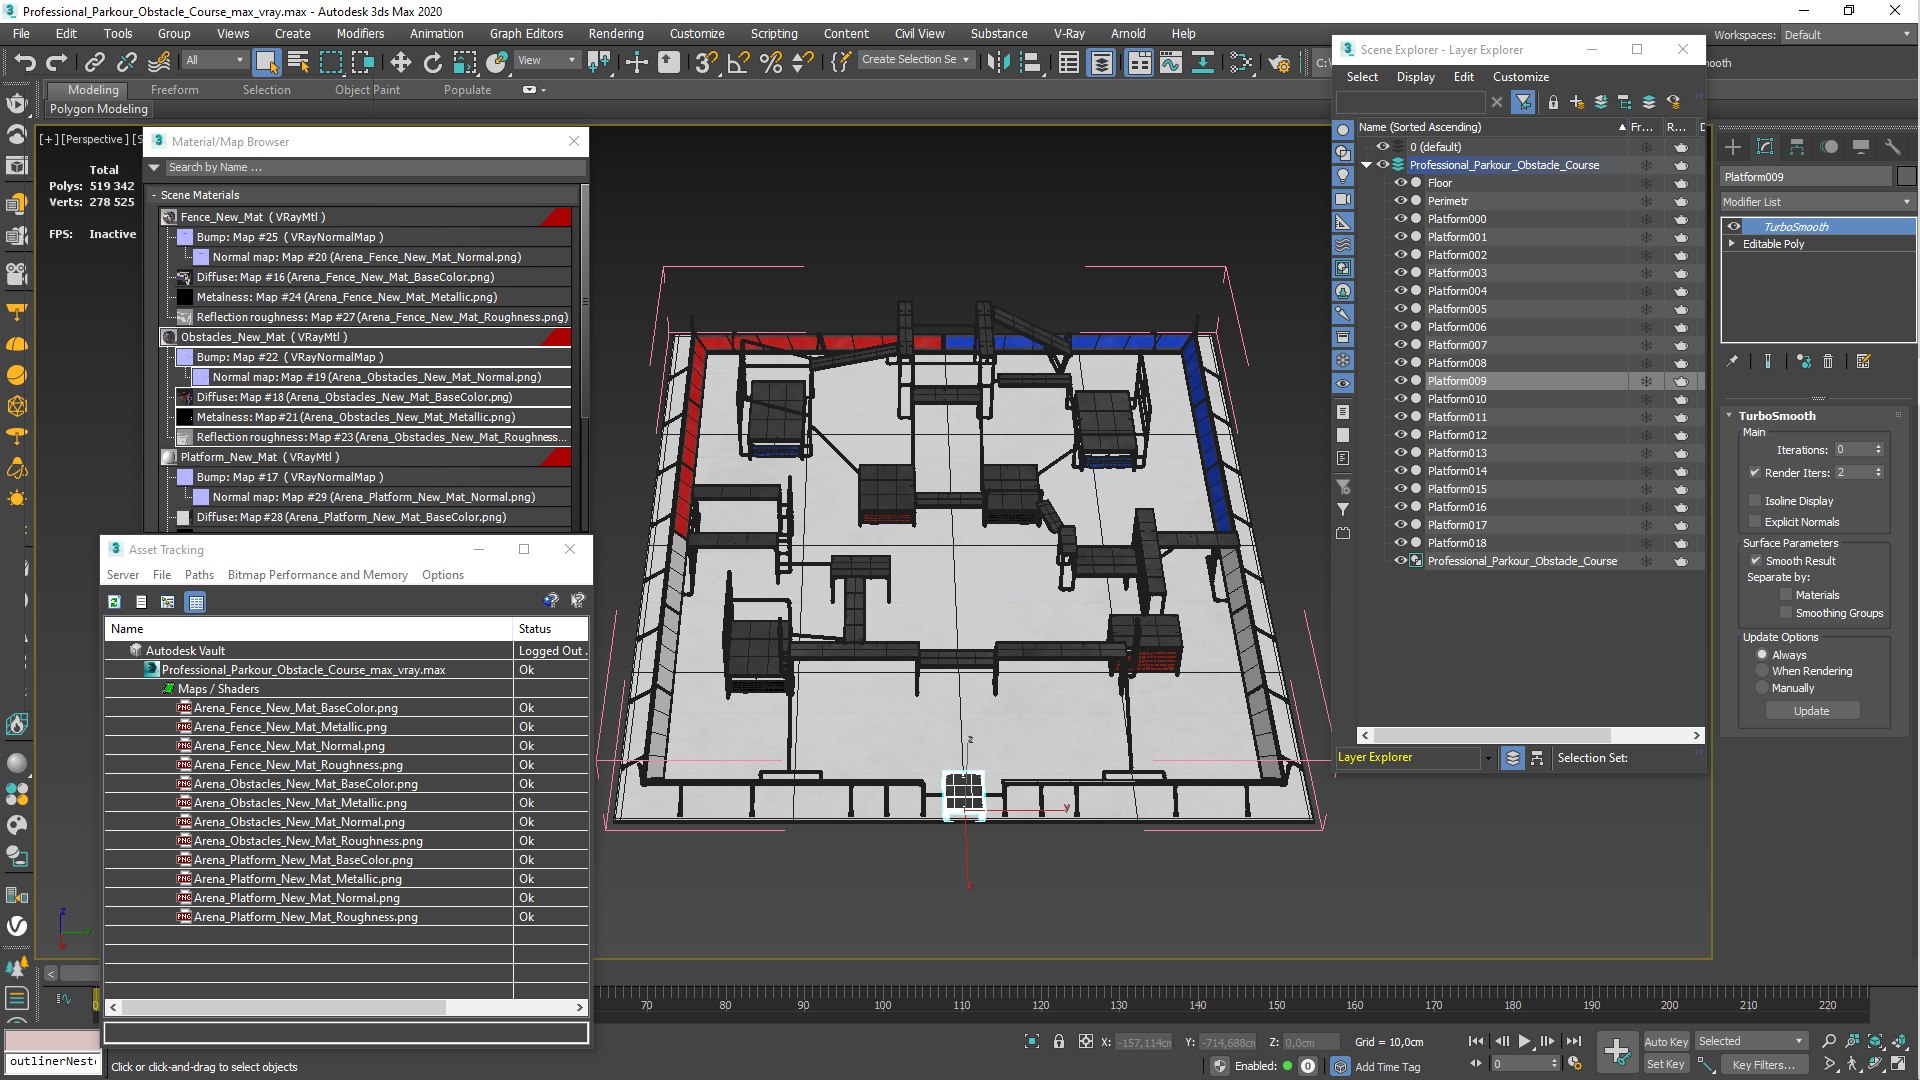
Task: Refresh the Asset Tracking list
Action: point(114,602)
